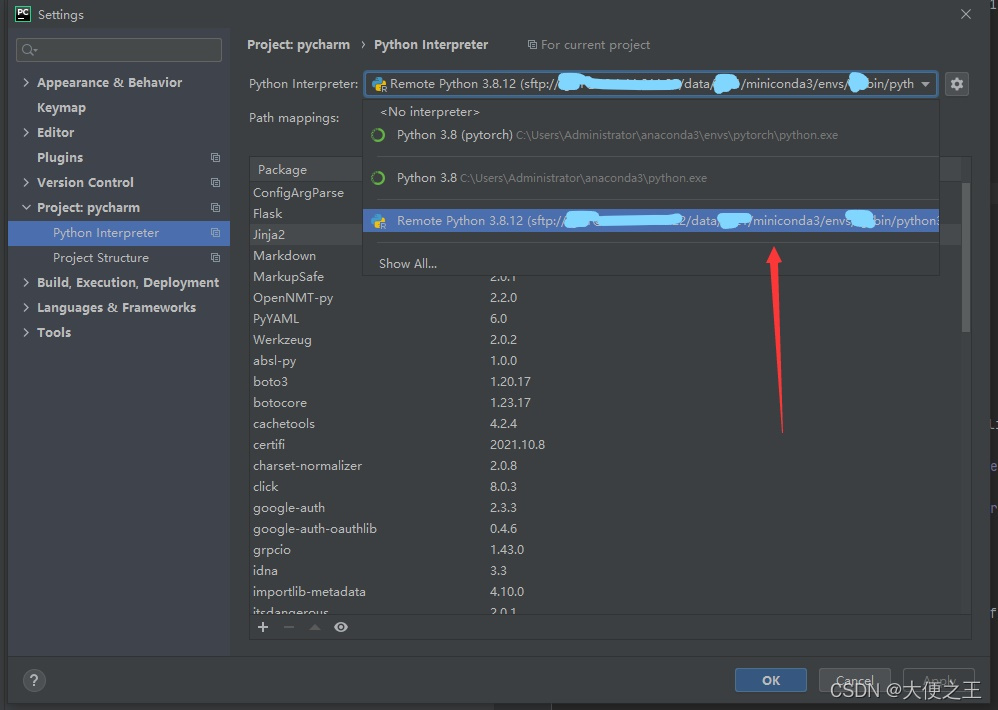Viewport: 998px width, 710px height.
Task: Select the OpenNMT-py package row
Action: (605, 298)
